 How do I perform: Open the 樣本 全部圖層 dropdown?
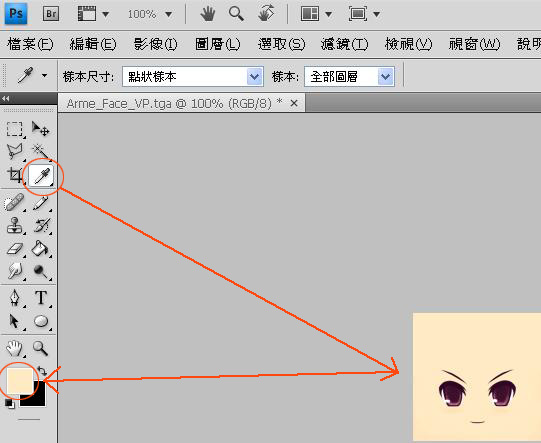tap(349, 76)
